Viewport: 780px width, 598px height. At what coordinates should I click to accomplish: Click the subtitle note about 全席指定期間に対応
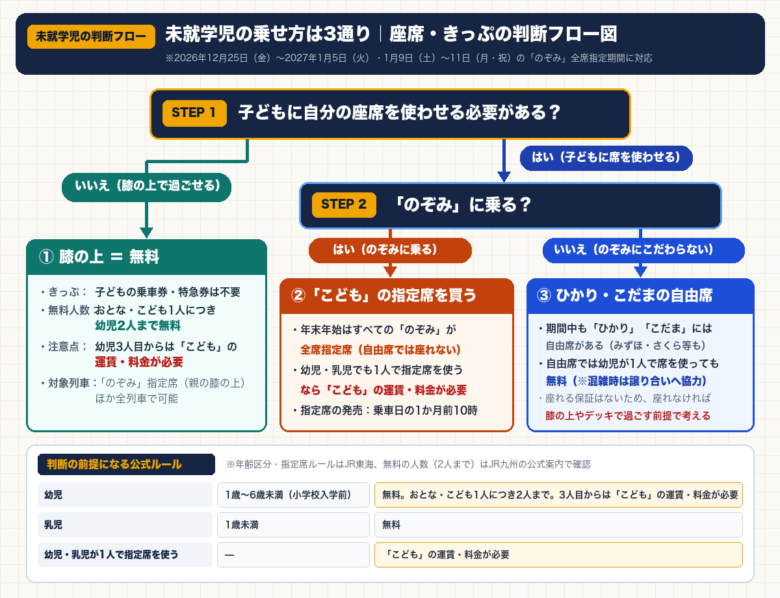pos(408,58)
